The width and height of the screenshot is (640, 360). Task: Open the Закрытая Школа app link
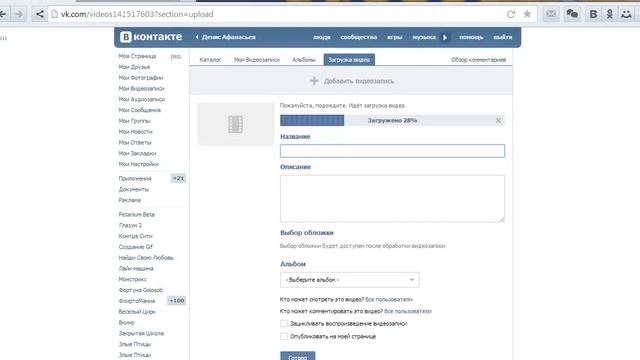click(141, 333)
